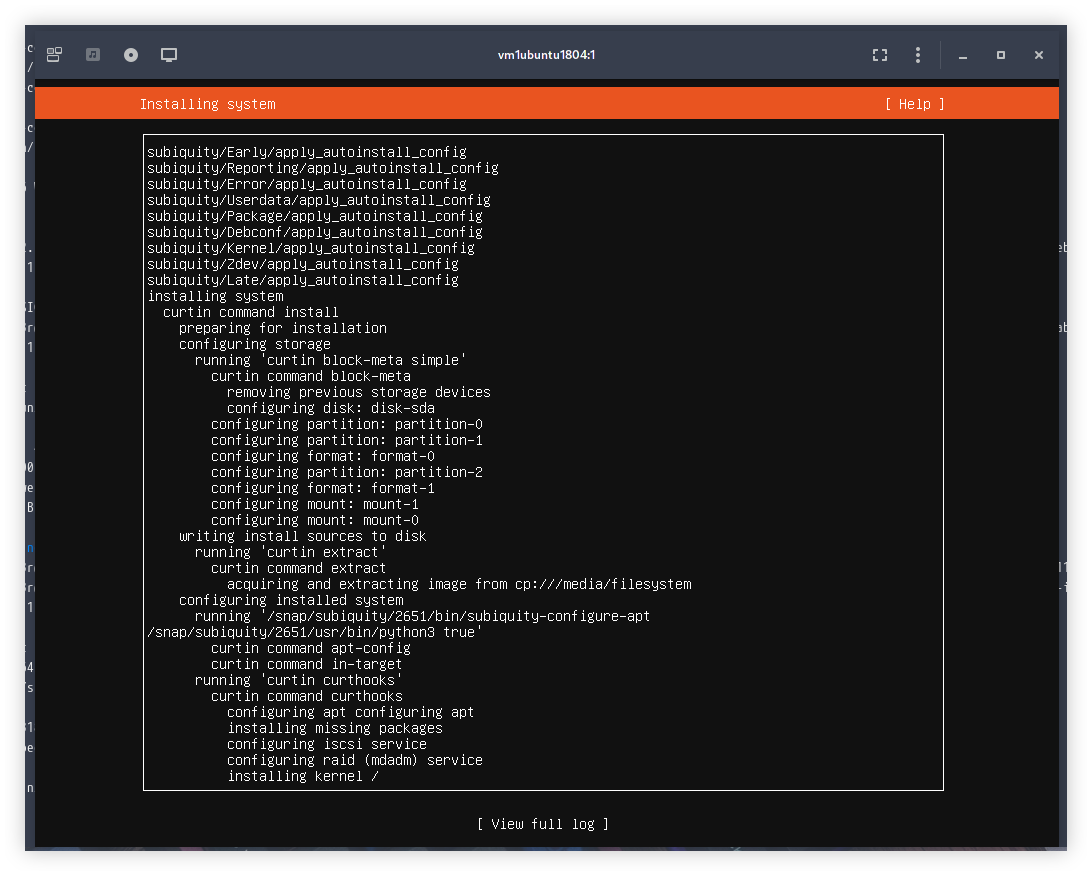The height and width of the screenshot is (876, 1092).
Task: Click the monitor display icon
Action: (x=169, y=55)
